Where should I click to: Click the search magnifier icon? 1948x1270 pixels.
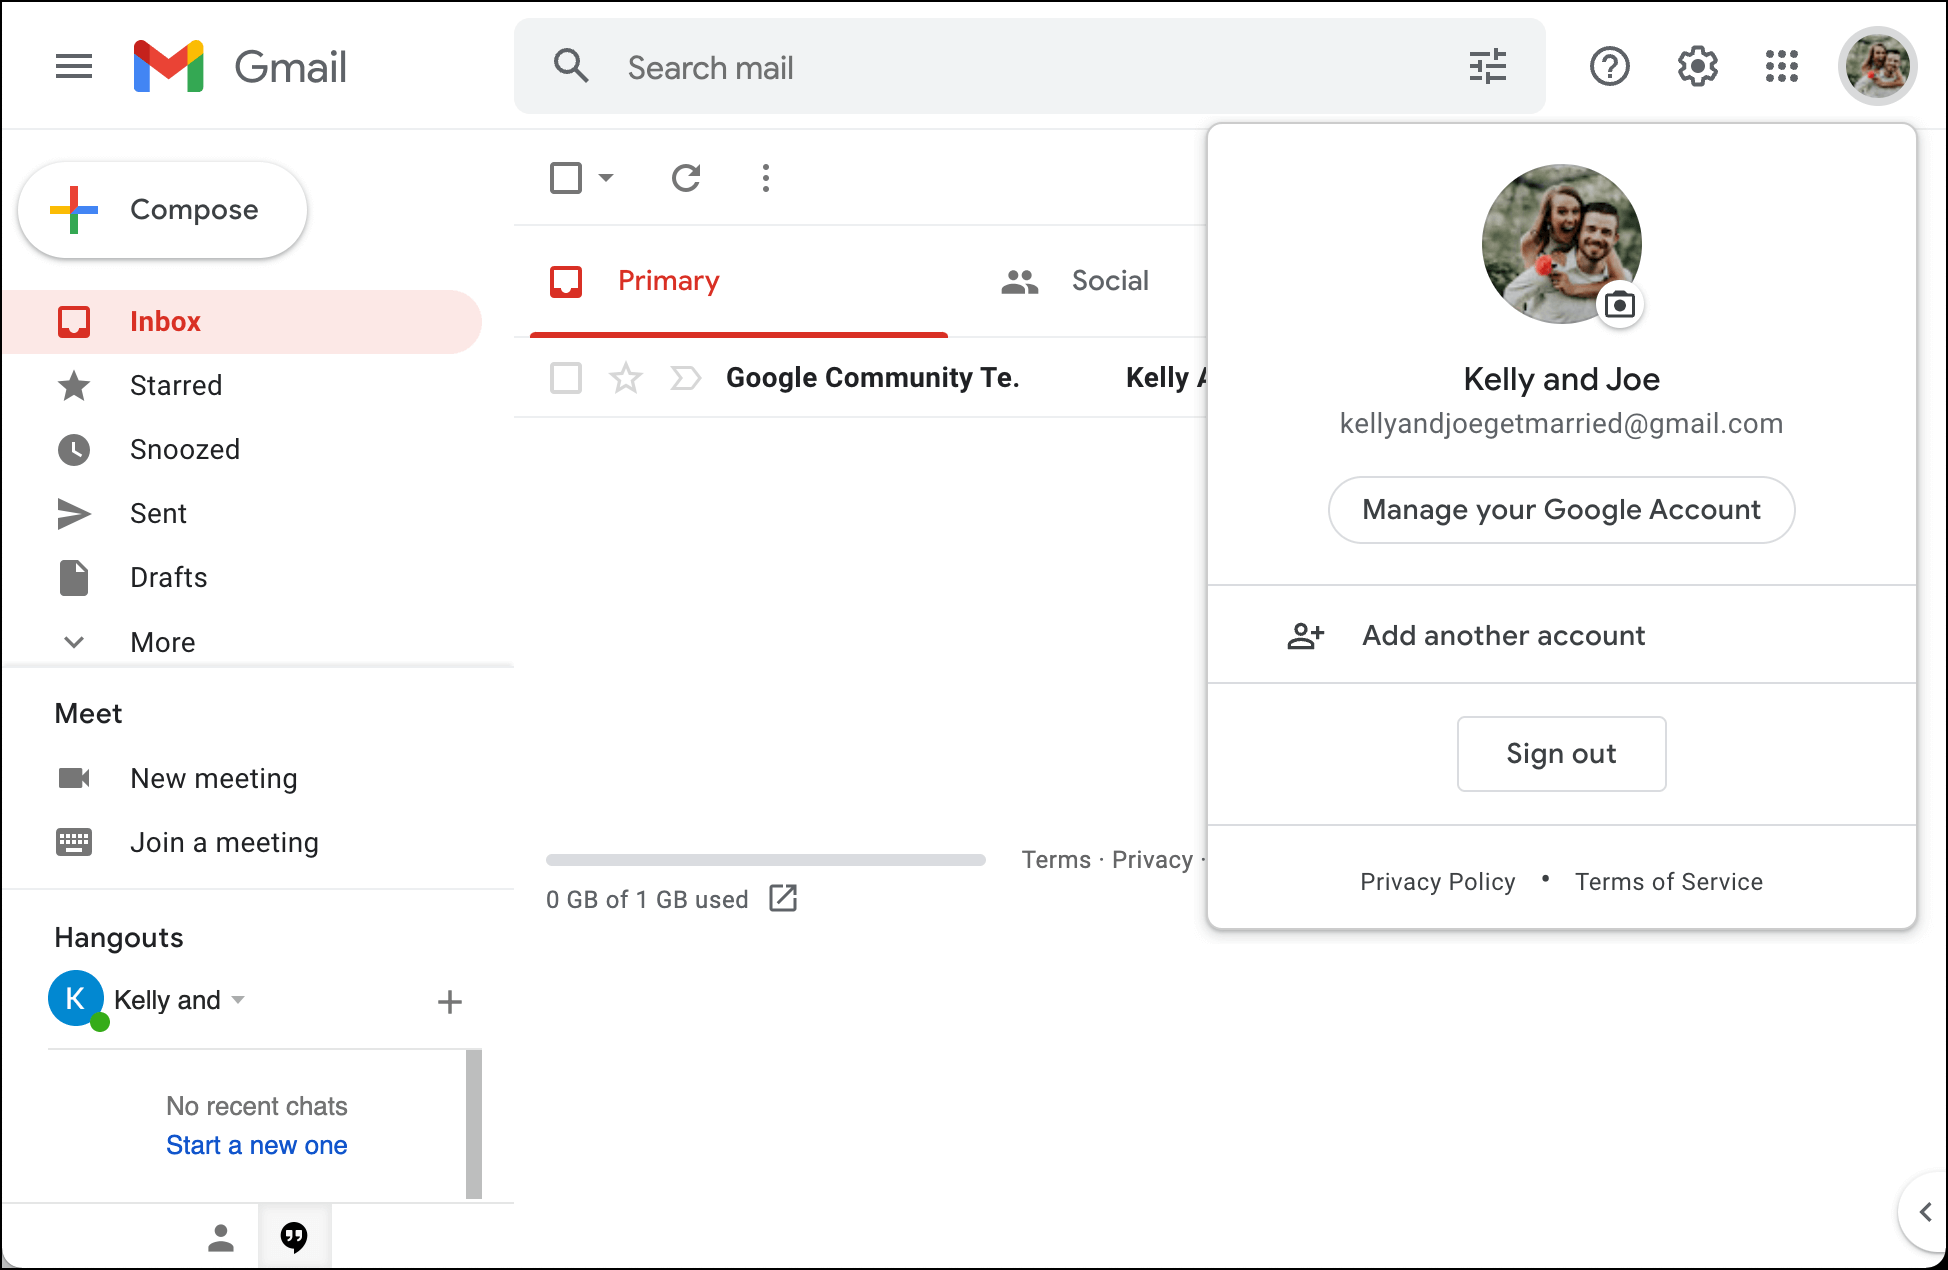pos(571,66)
